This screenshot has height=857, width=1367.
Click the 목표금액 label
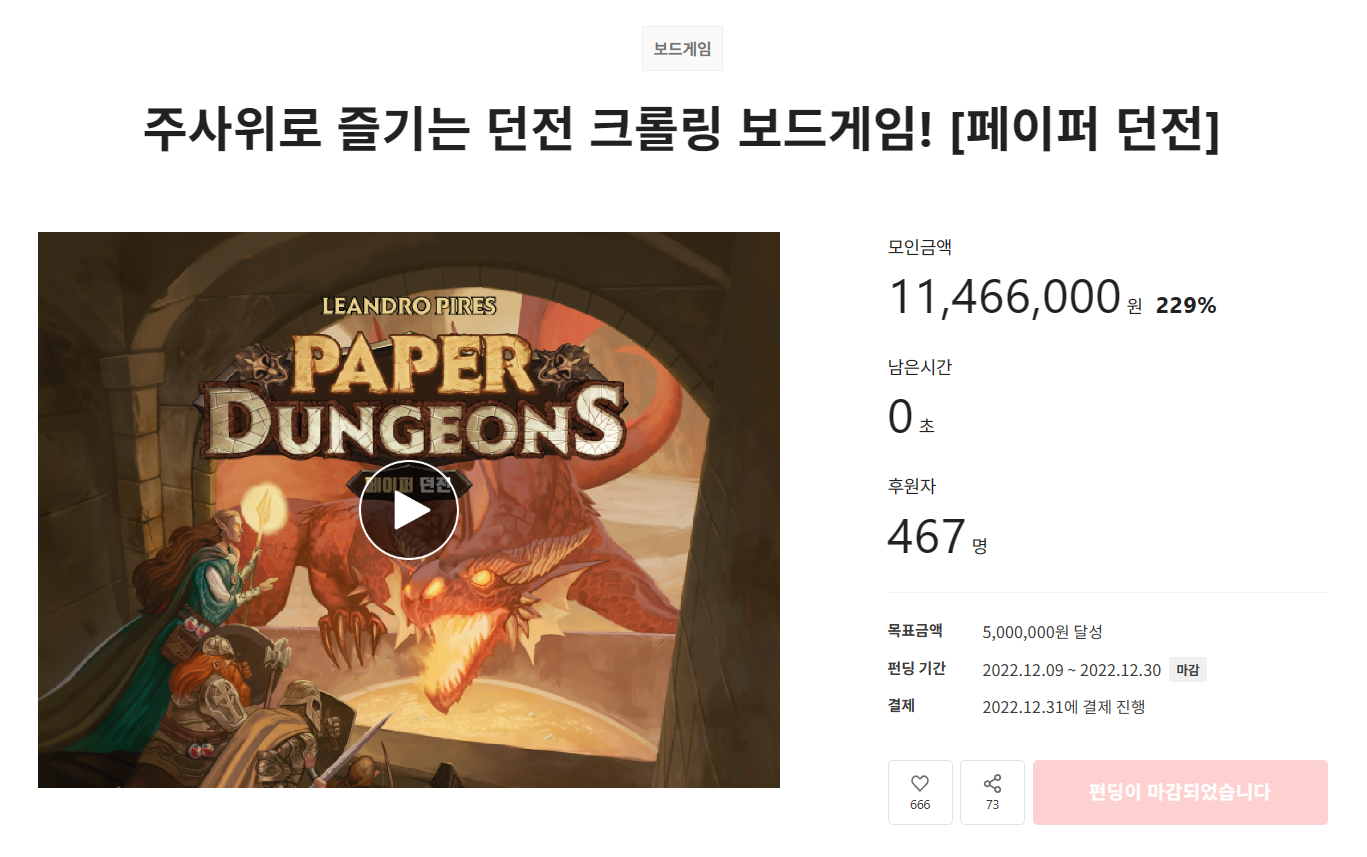tap(915, 631)
